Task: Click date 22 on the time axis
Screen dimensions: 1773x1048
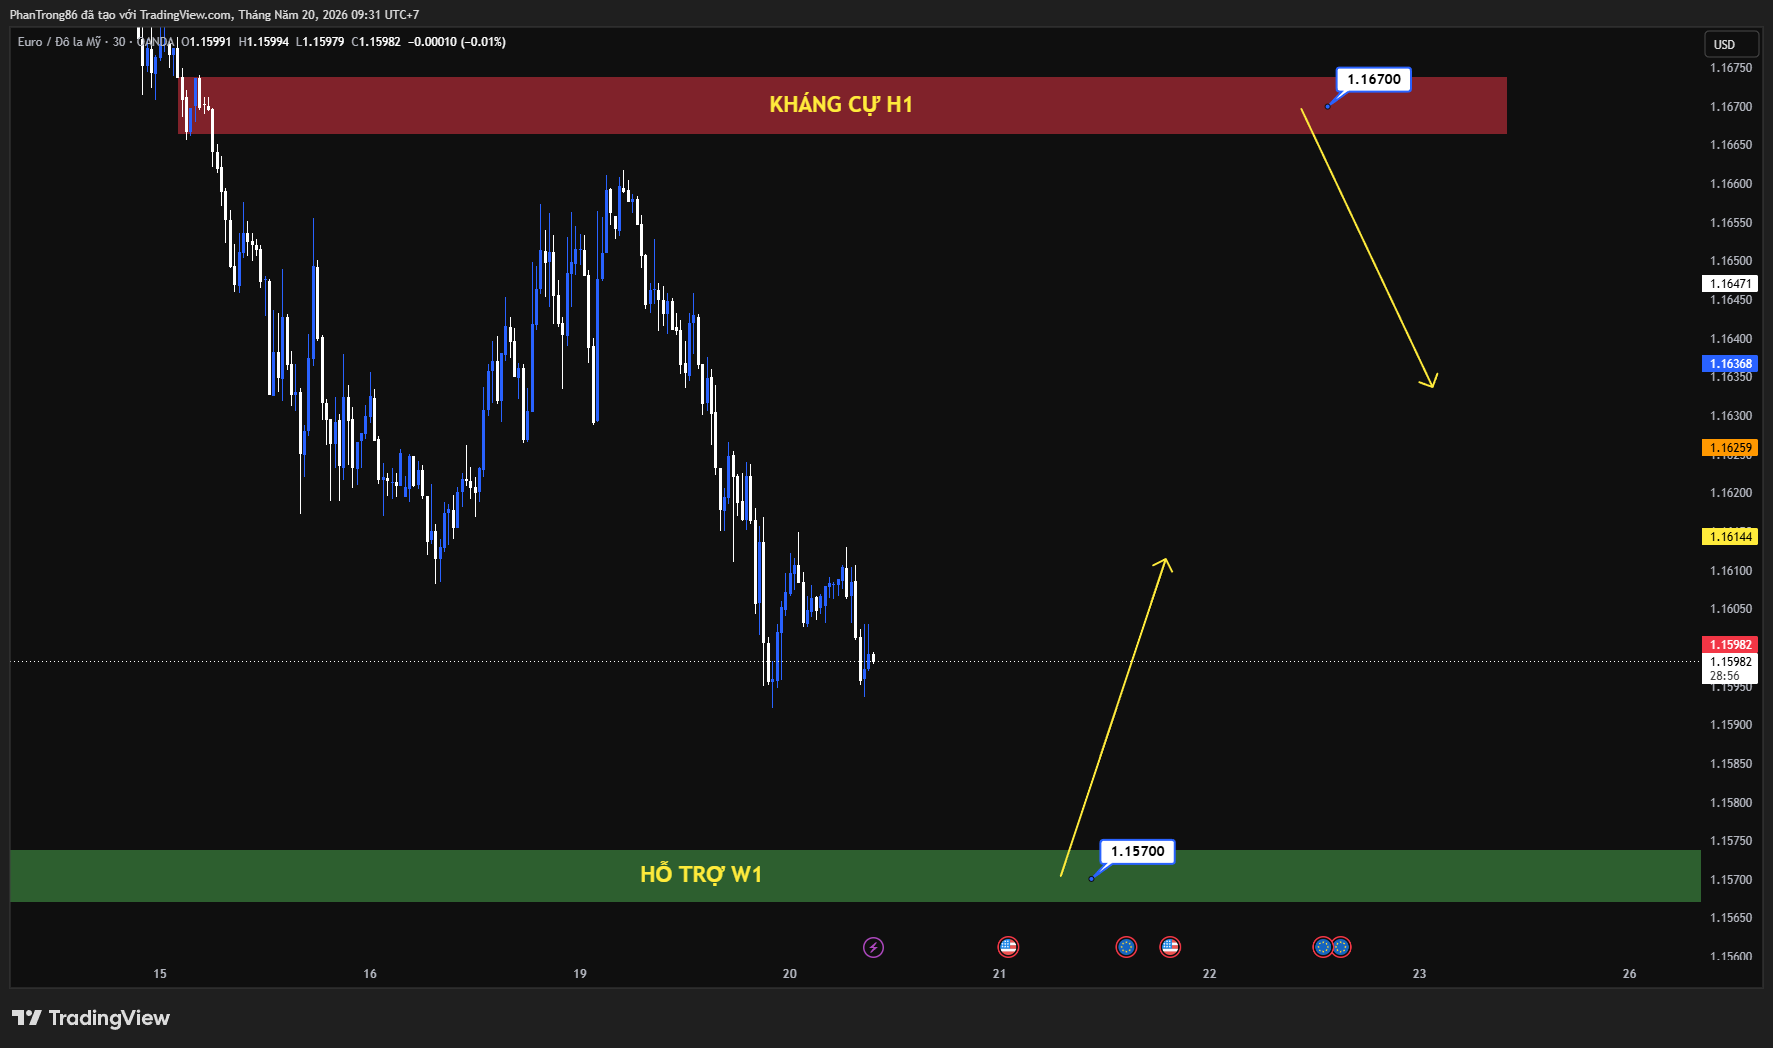Action: click(x=1210, y=974)
